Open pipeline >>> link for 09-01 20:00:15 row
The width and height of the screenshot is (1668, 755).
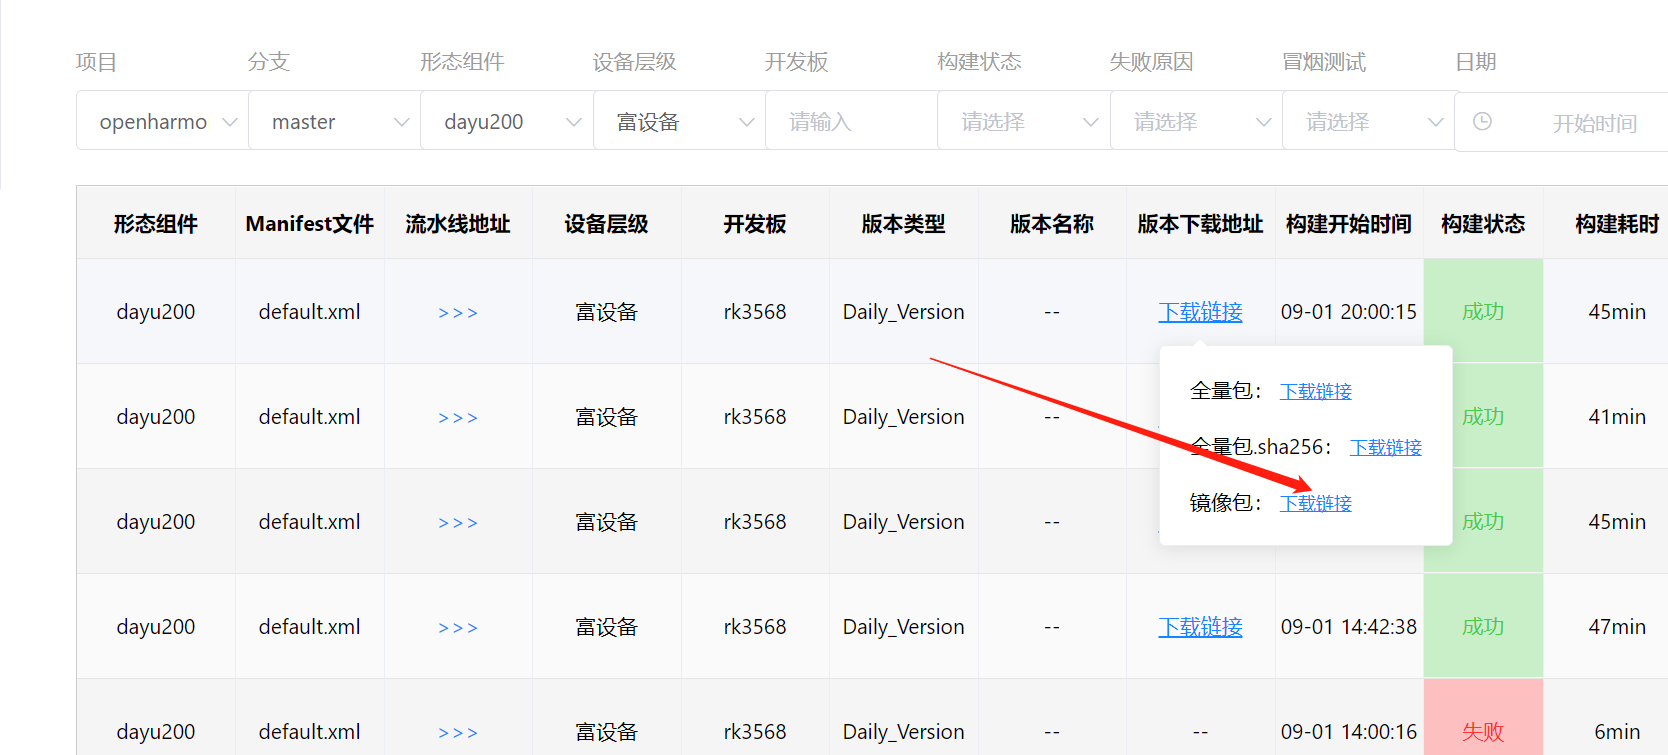[458, 312]
